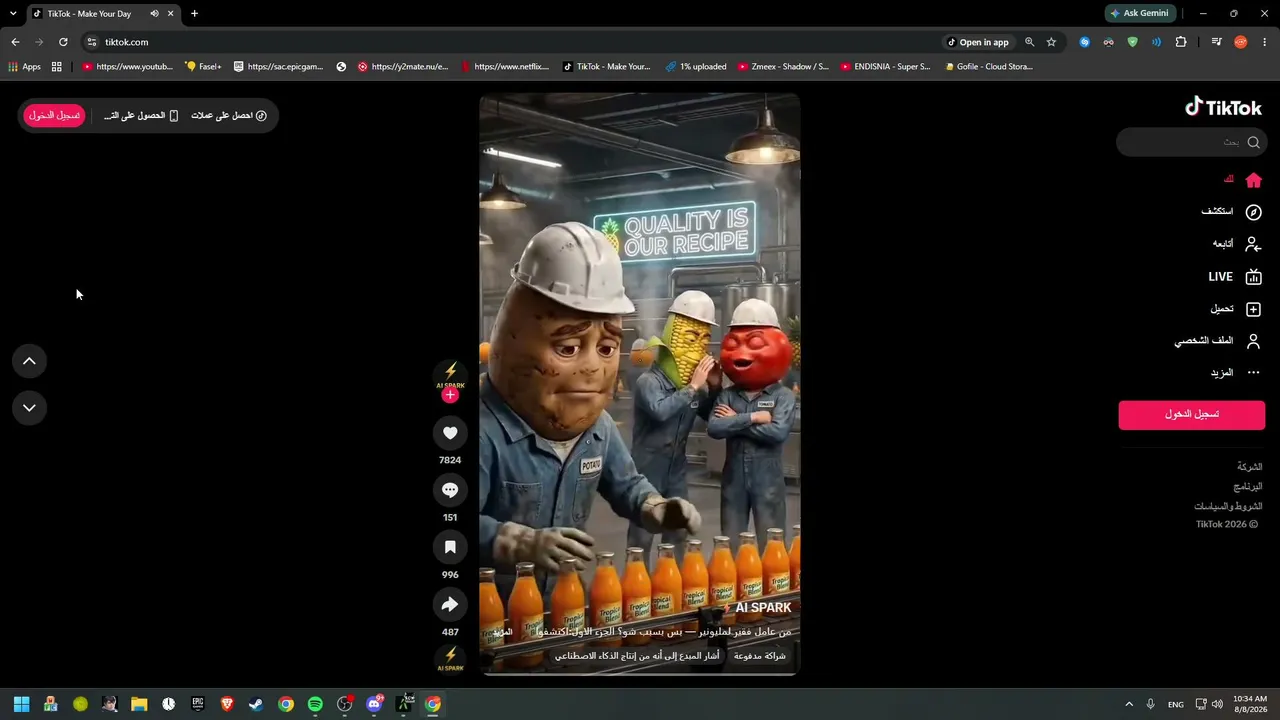The height and width of the screenshot is (720, 1280).
Task: Mute the TikTok tab using speaker icon
Action: pyautogui.click(x=154, y=14)
